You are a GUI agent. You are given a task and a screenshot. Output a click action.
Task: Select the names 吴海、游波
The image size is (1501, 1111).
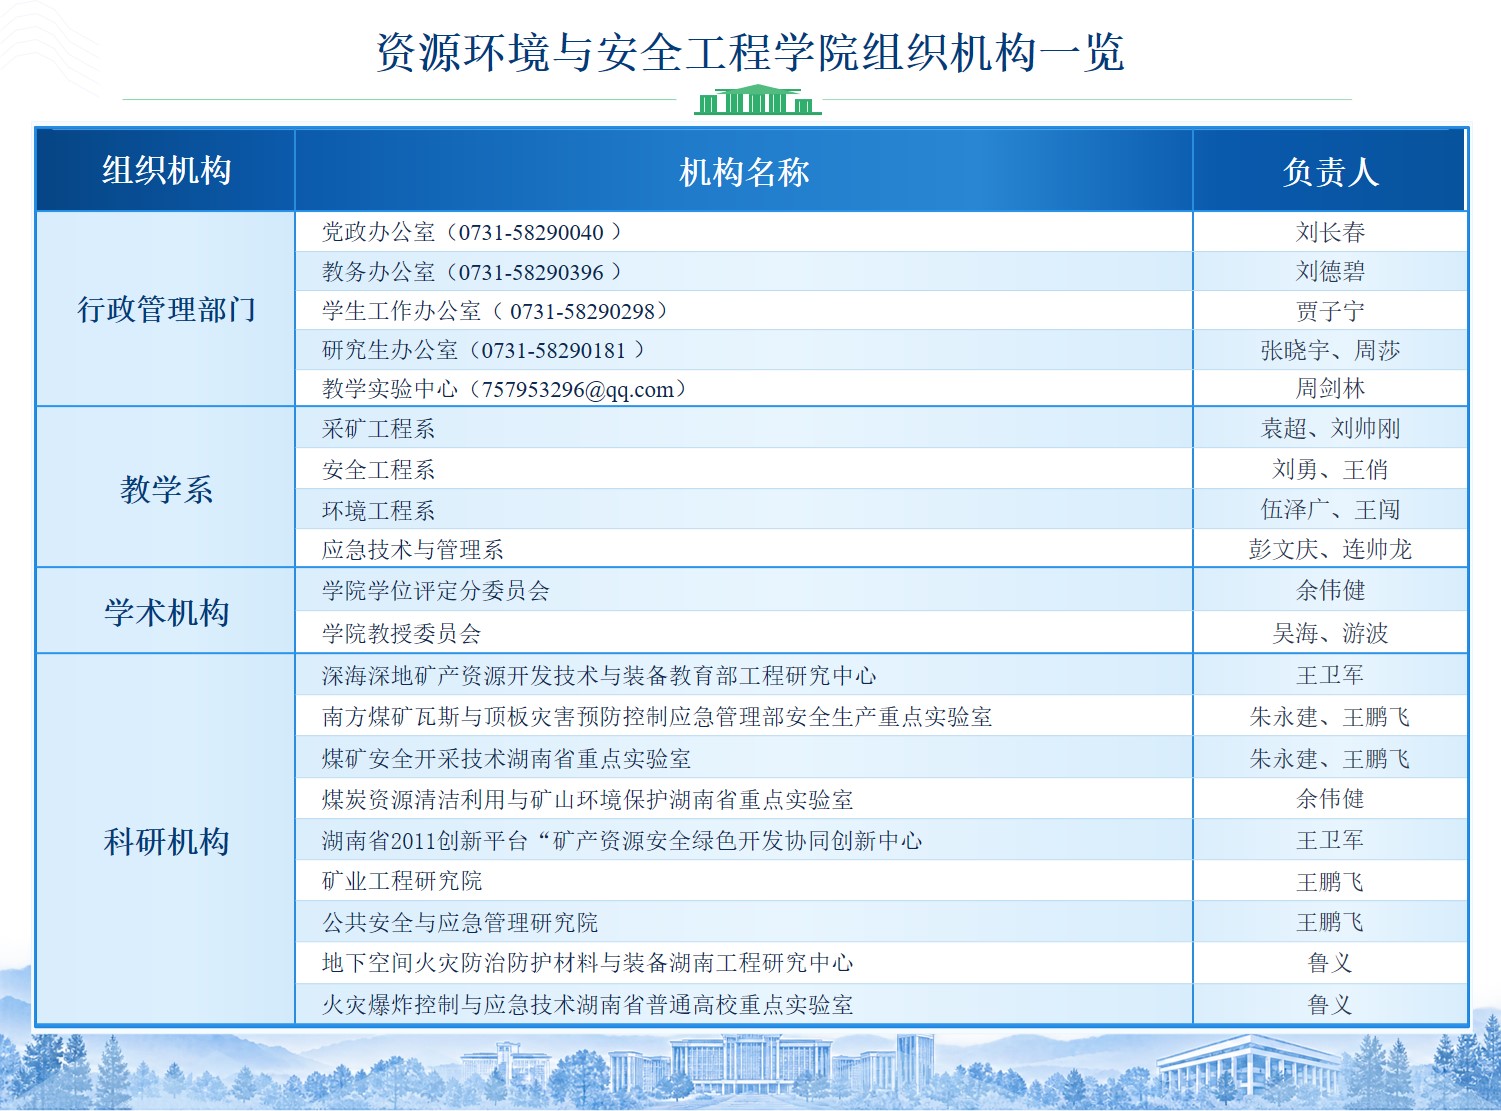1330,633
